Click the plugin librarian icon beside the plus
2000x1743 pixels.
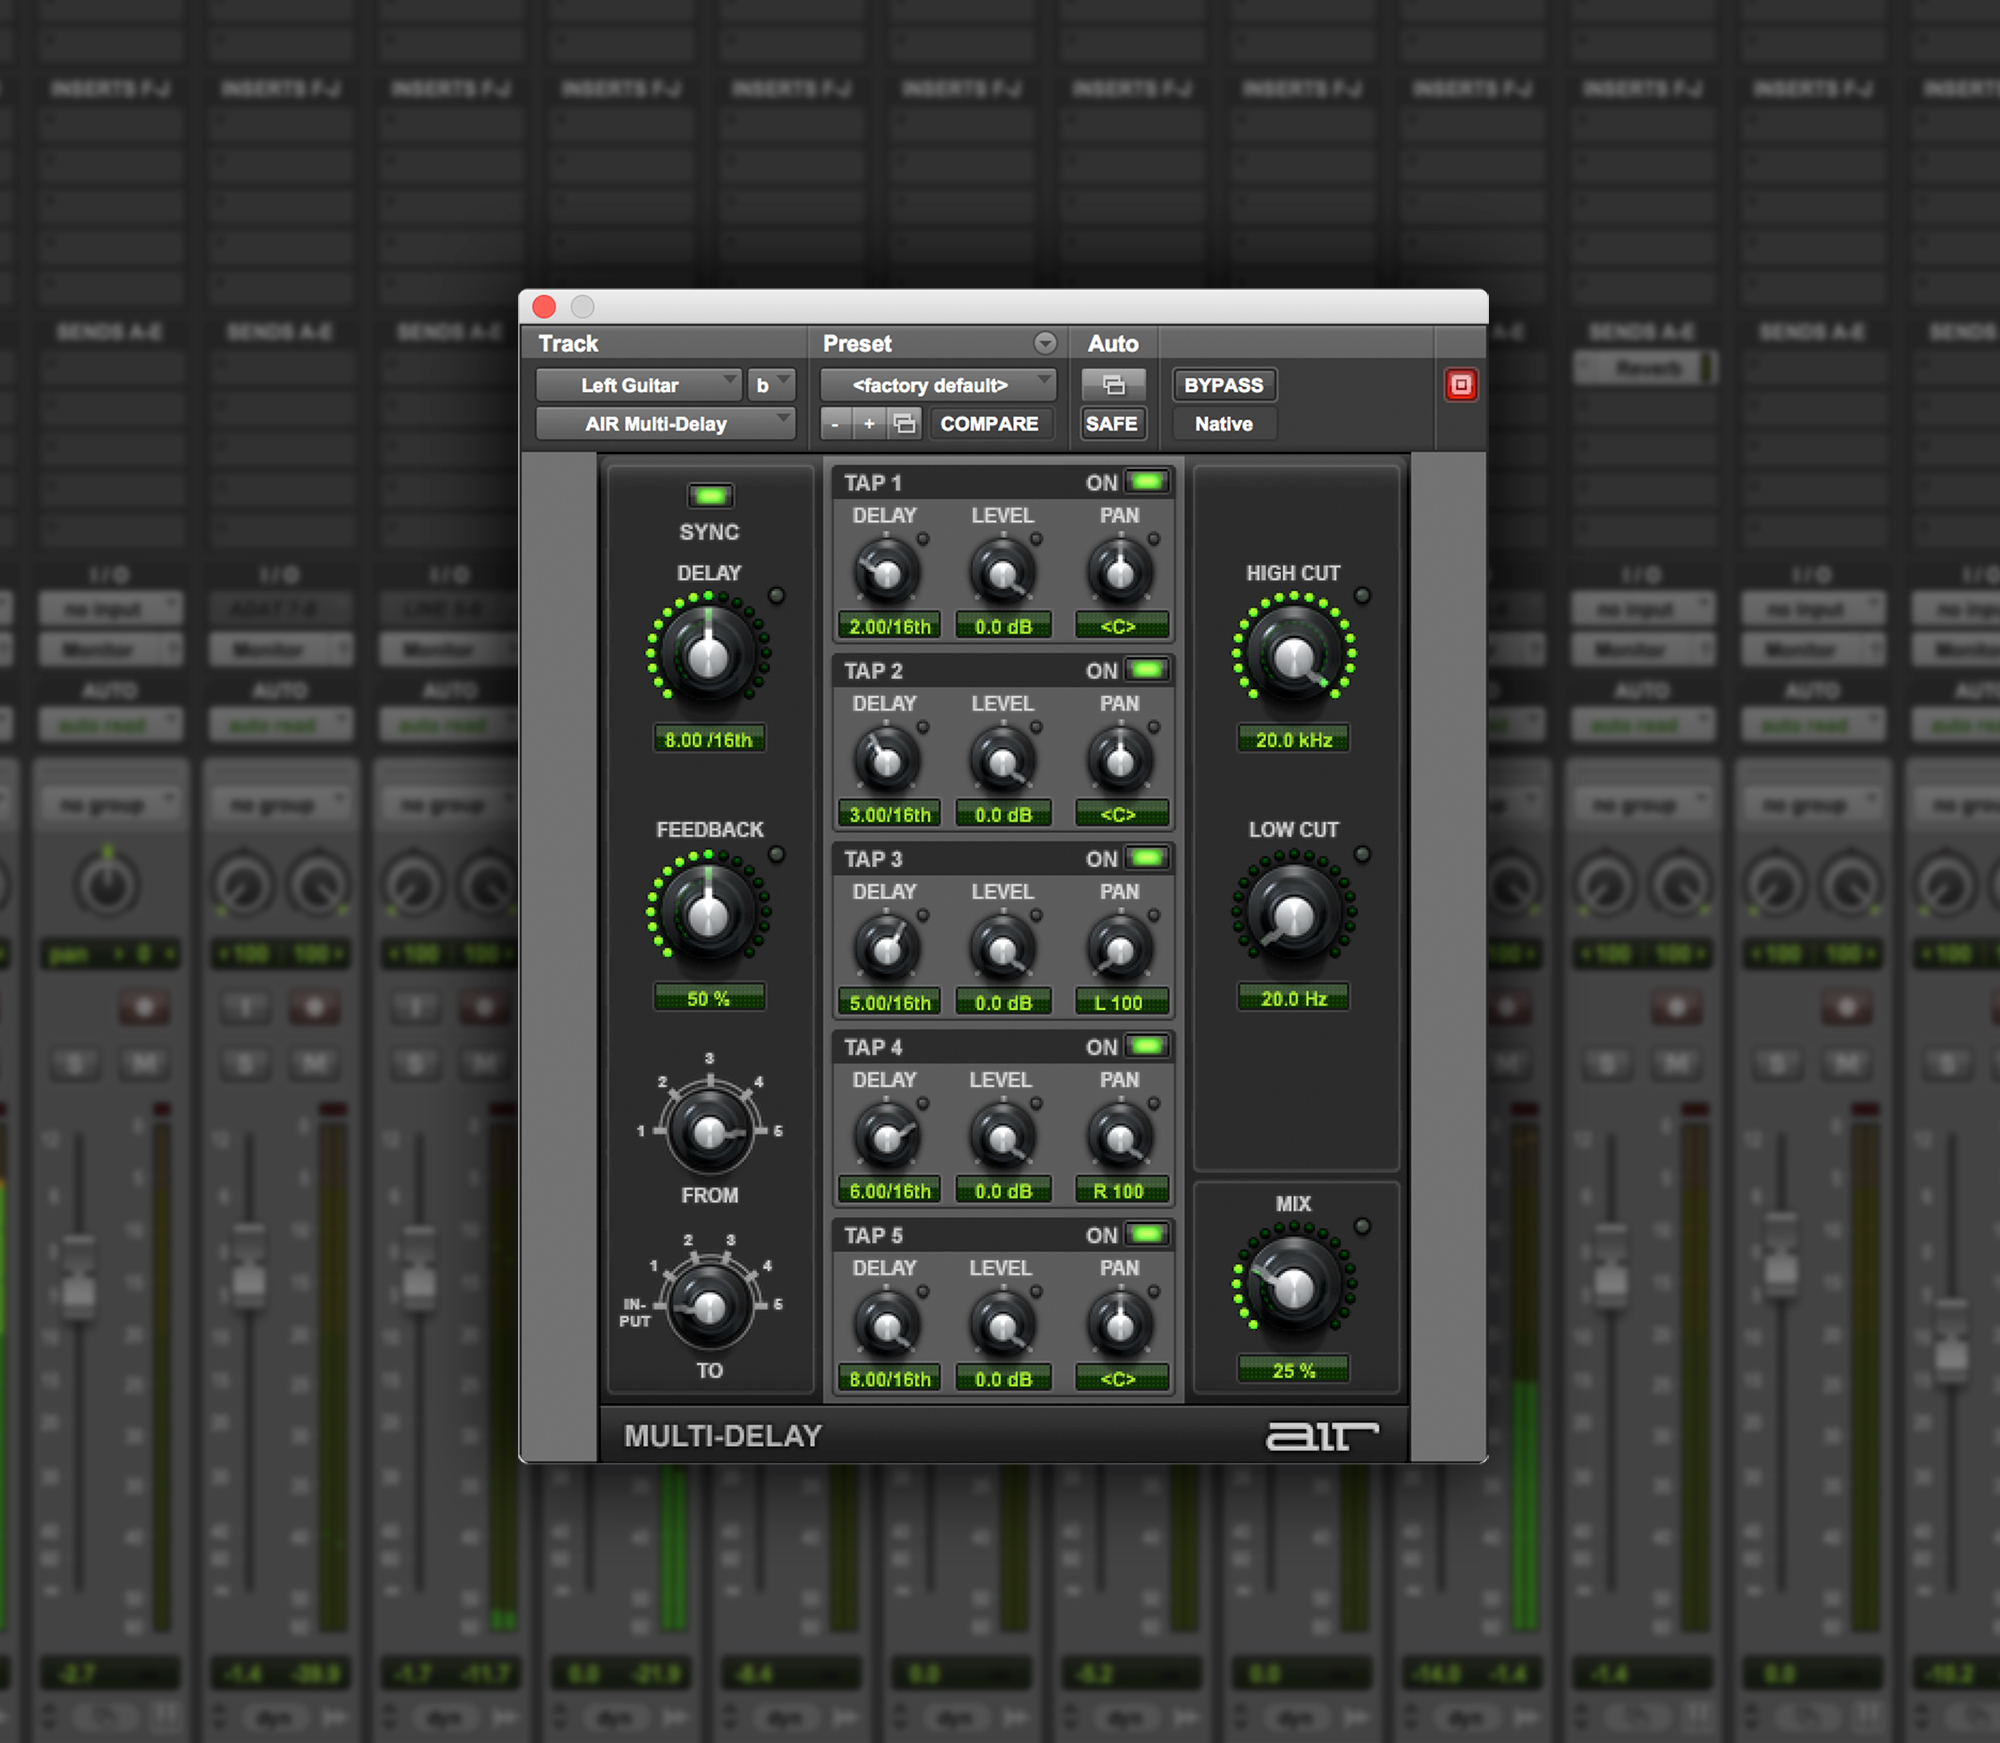(x=905, y=423)
